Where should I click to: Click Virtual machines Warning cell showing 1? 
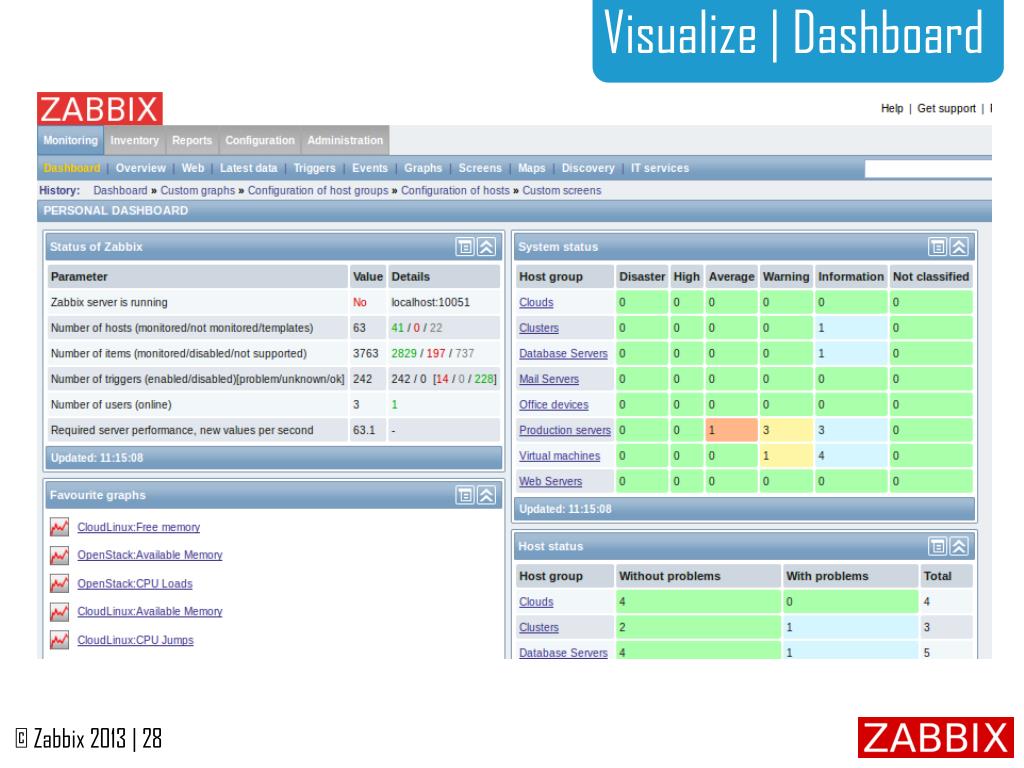coord(786,456)
